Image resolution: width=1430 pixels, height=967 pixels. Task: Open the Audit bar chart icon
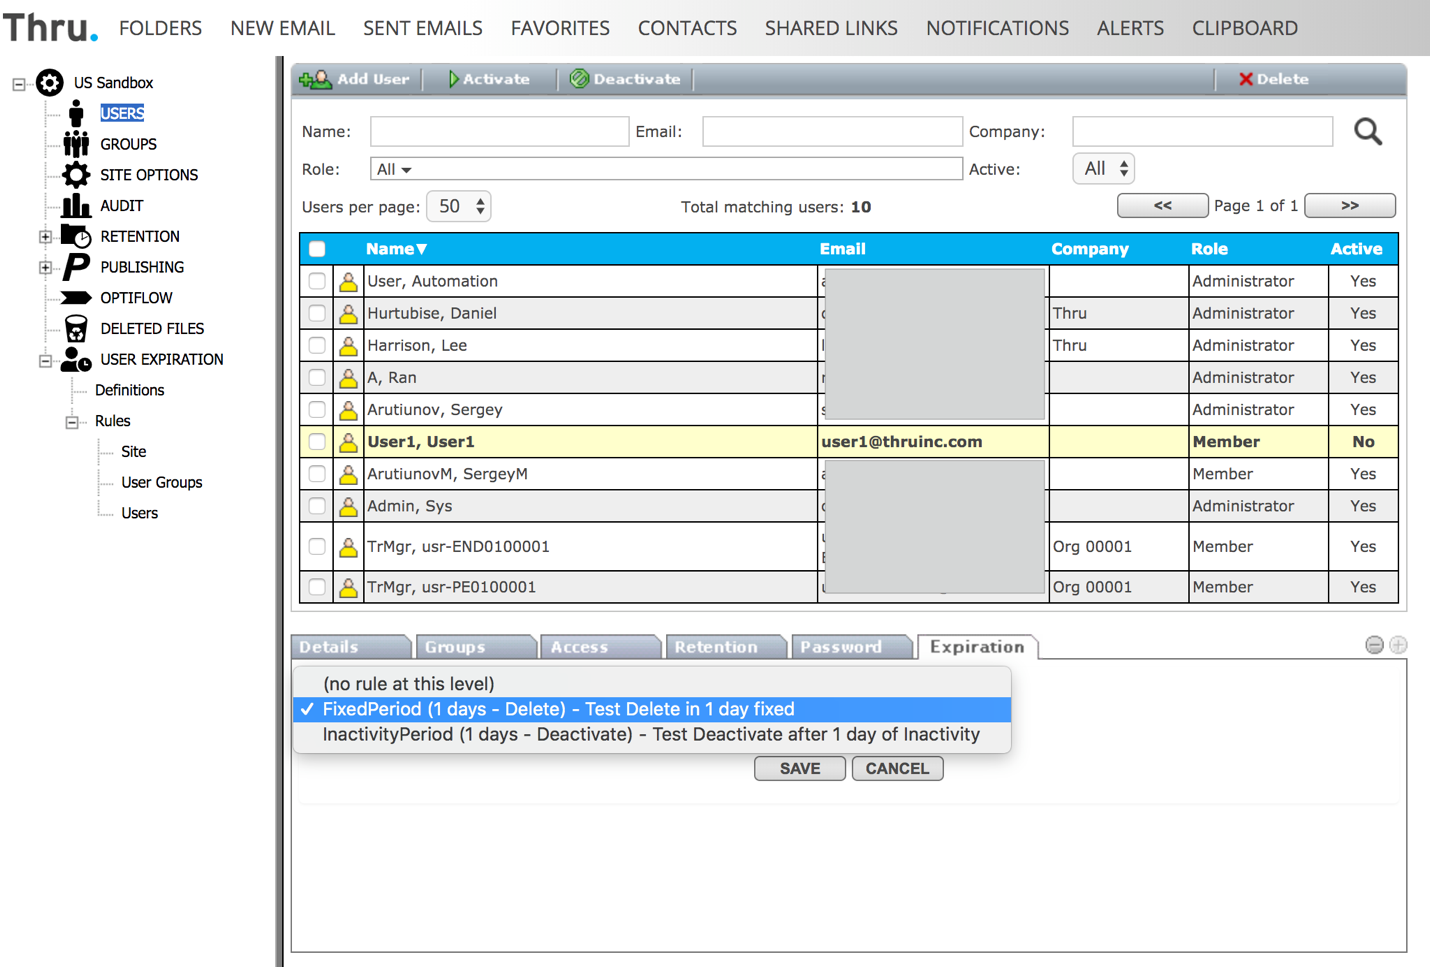tap(76, 205)
